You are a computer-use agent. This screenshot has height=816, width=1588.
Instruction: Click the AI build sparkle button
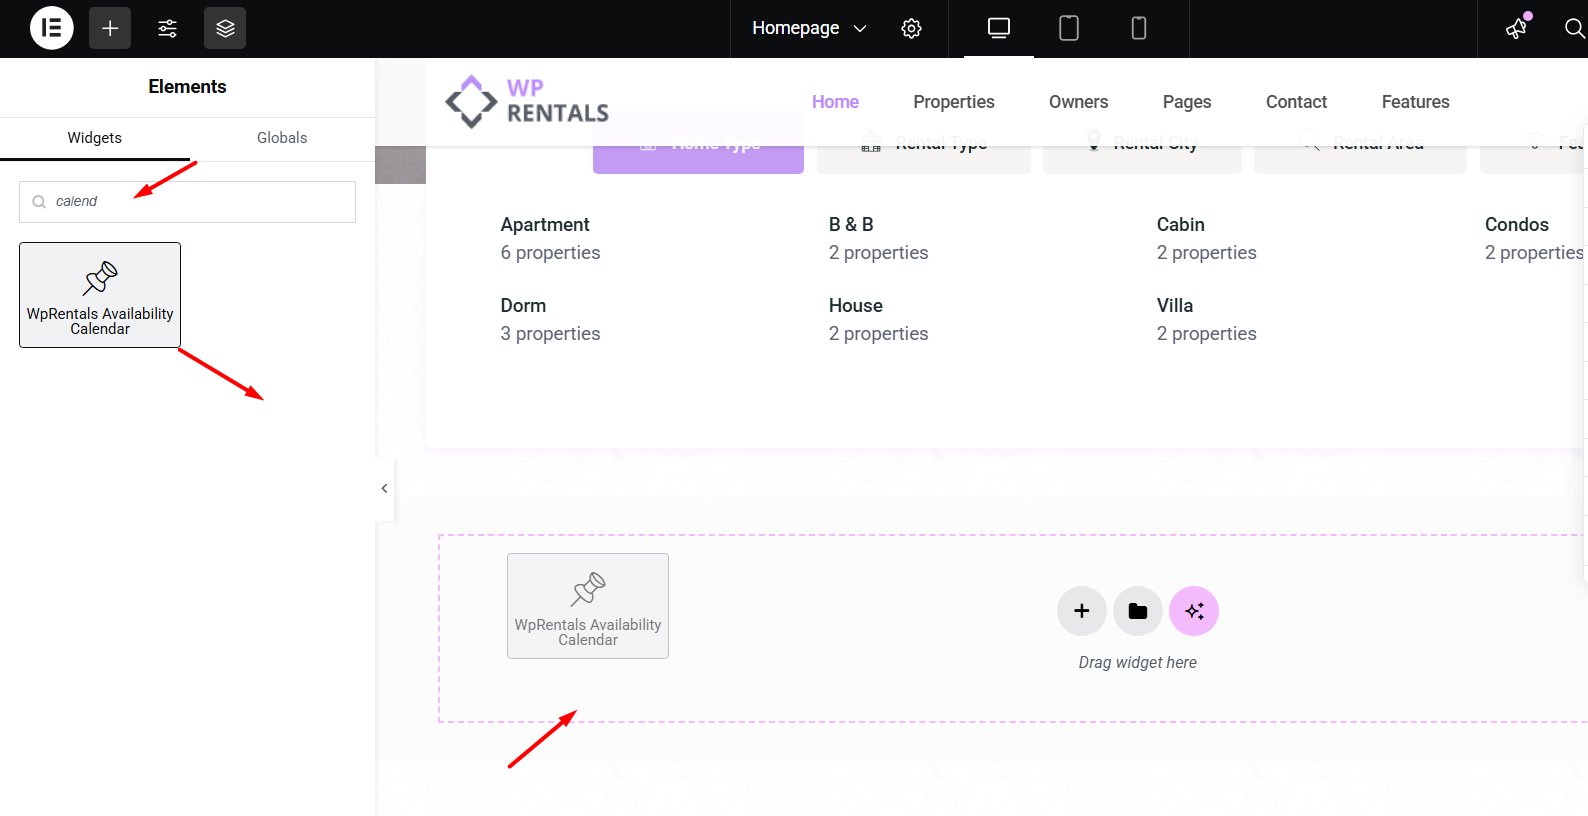tap(1194, 611)
